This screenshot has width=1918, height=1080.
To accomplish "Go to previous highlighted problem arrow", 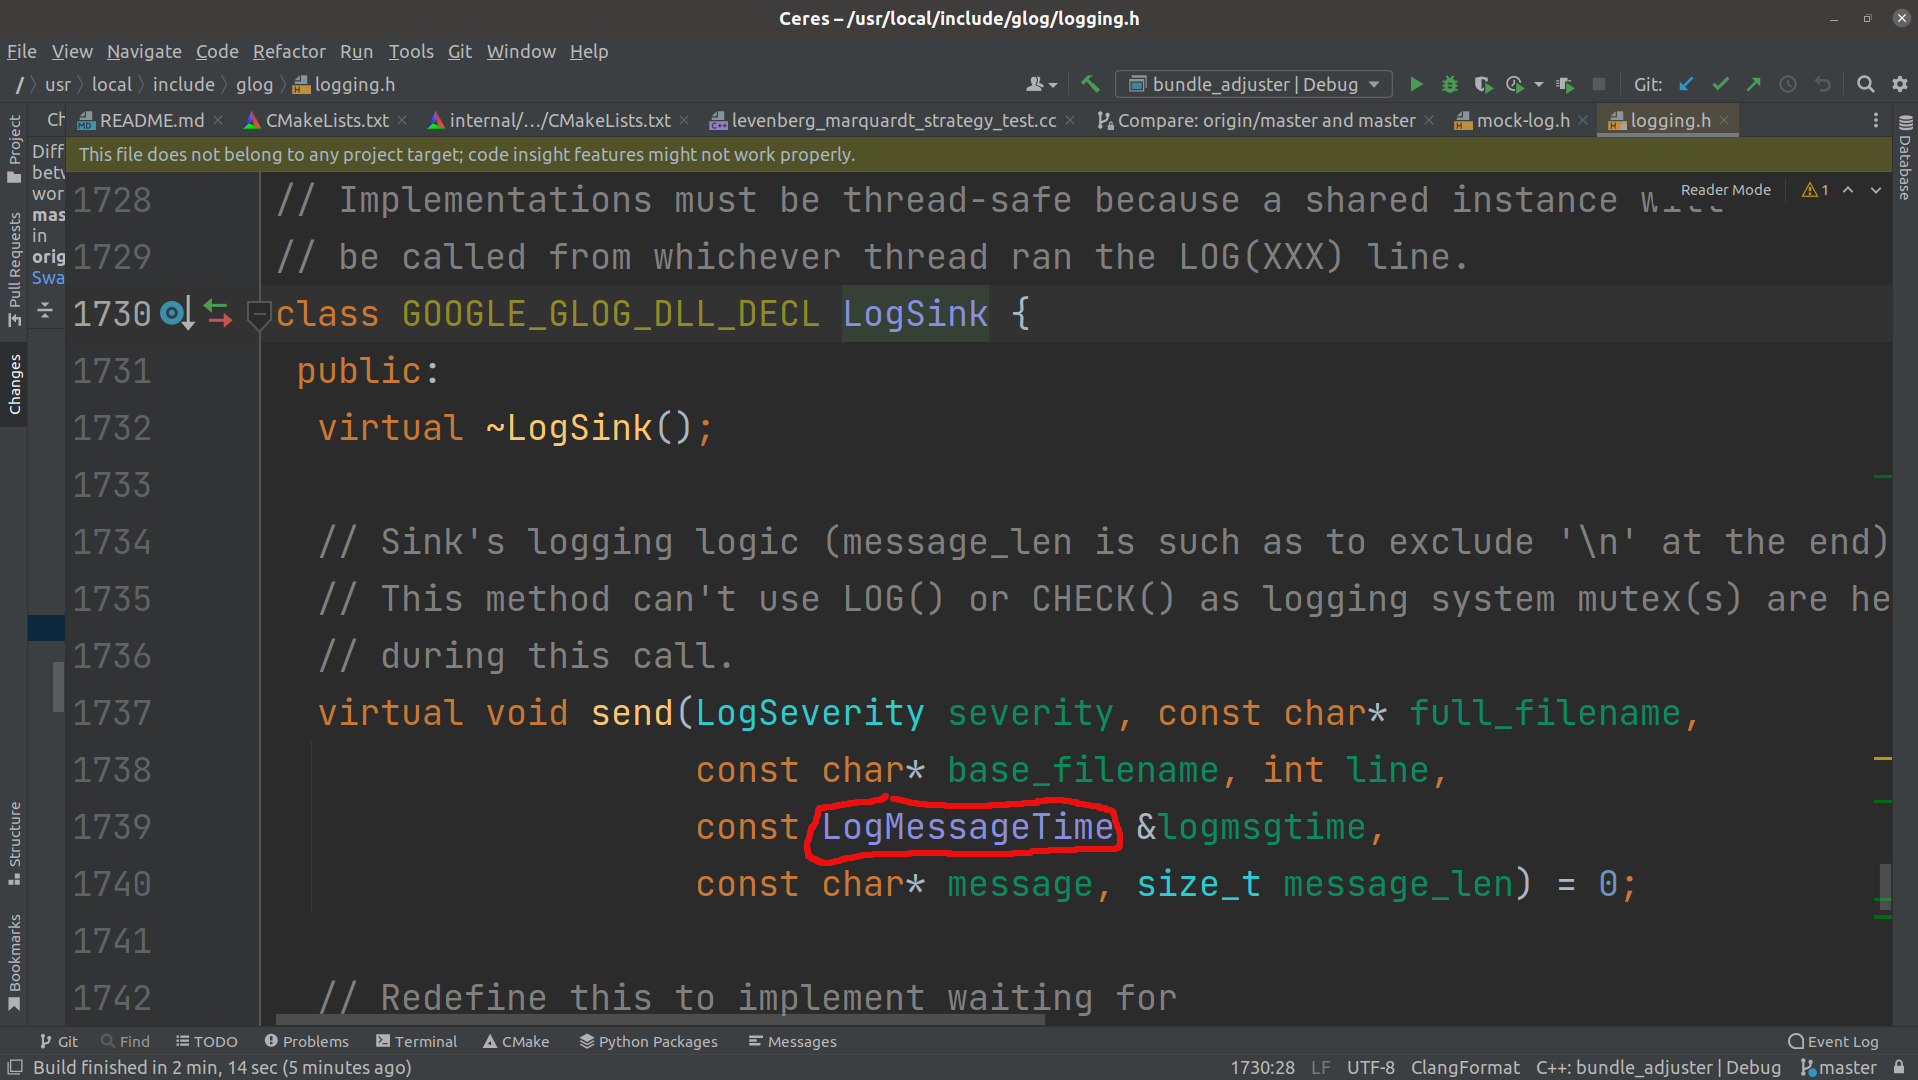I will (x=1848, y=190).
